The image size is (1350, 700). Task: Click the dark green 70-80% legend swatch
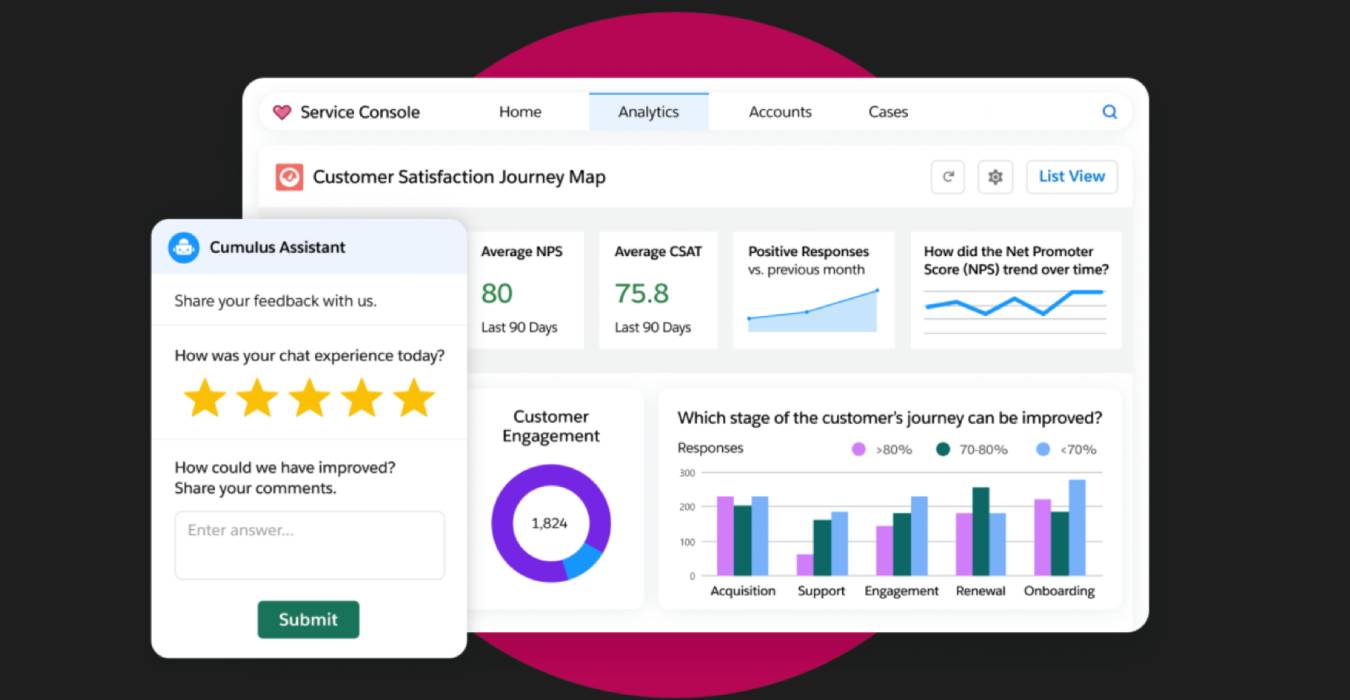(942, 450)
